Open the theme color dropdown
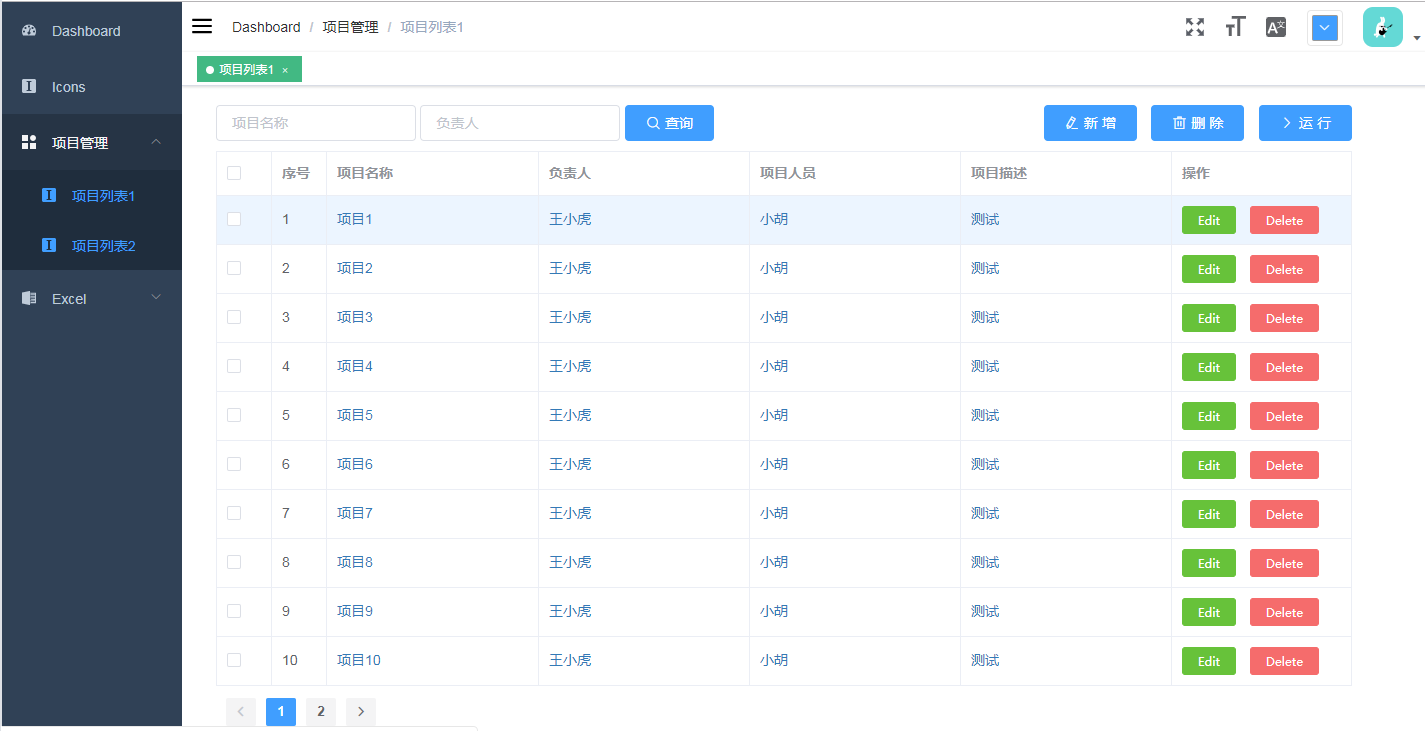 pyautogui.click(x=1324, y=27)
